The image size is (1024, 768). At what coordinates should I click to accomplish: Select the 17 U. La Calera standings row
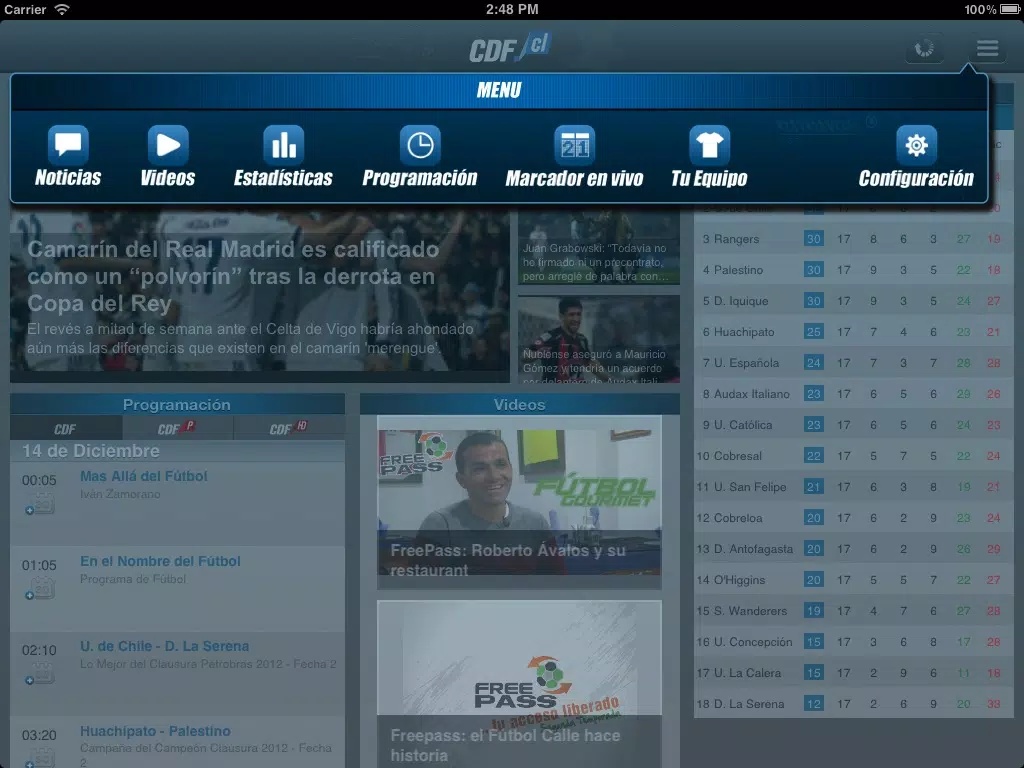point(854,673)
